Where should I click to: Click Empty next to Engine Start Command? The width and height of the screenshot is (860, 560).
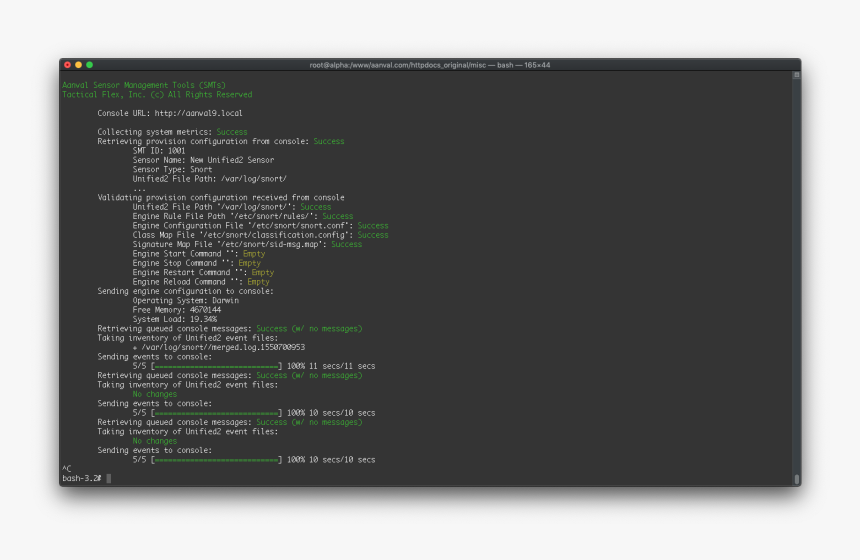(254, 254)
